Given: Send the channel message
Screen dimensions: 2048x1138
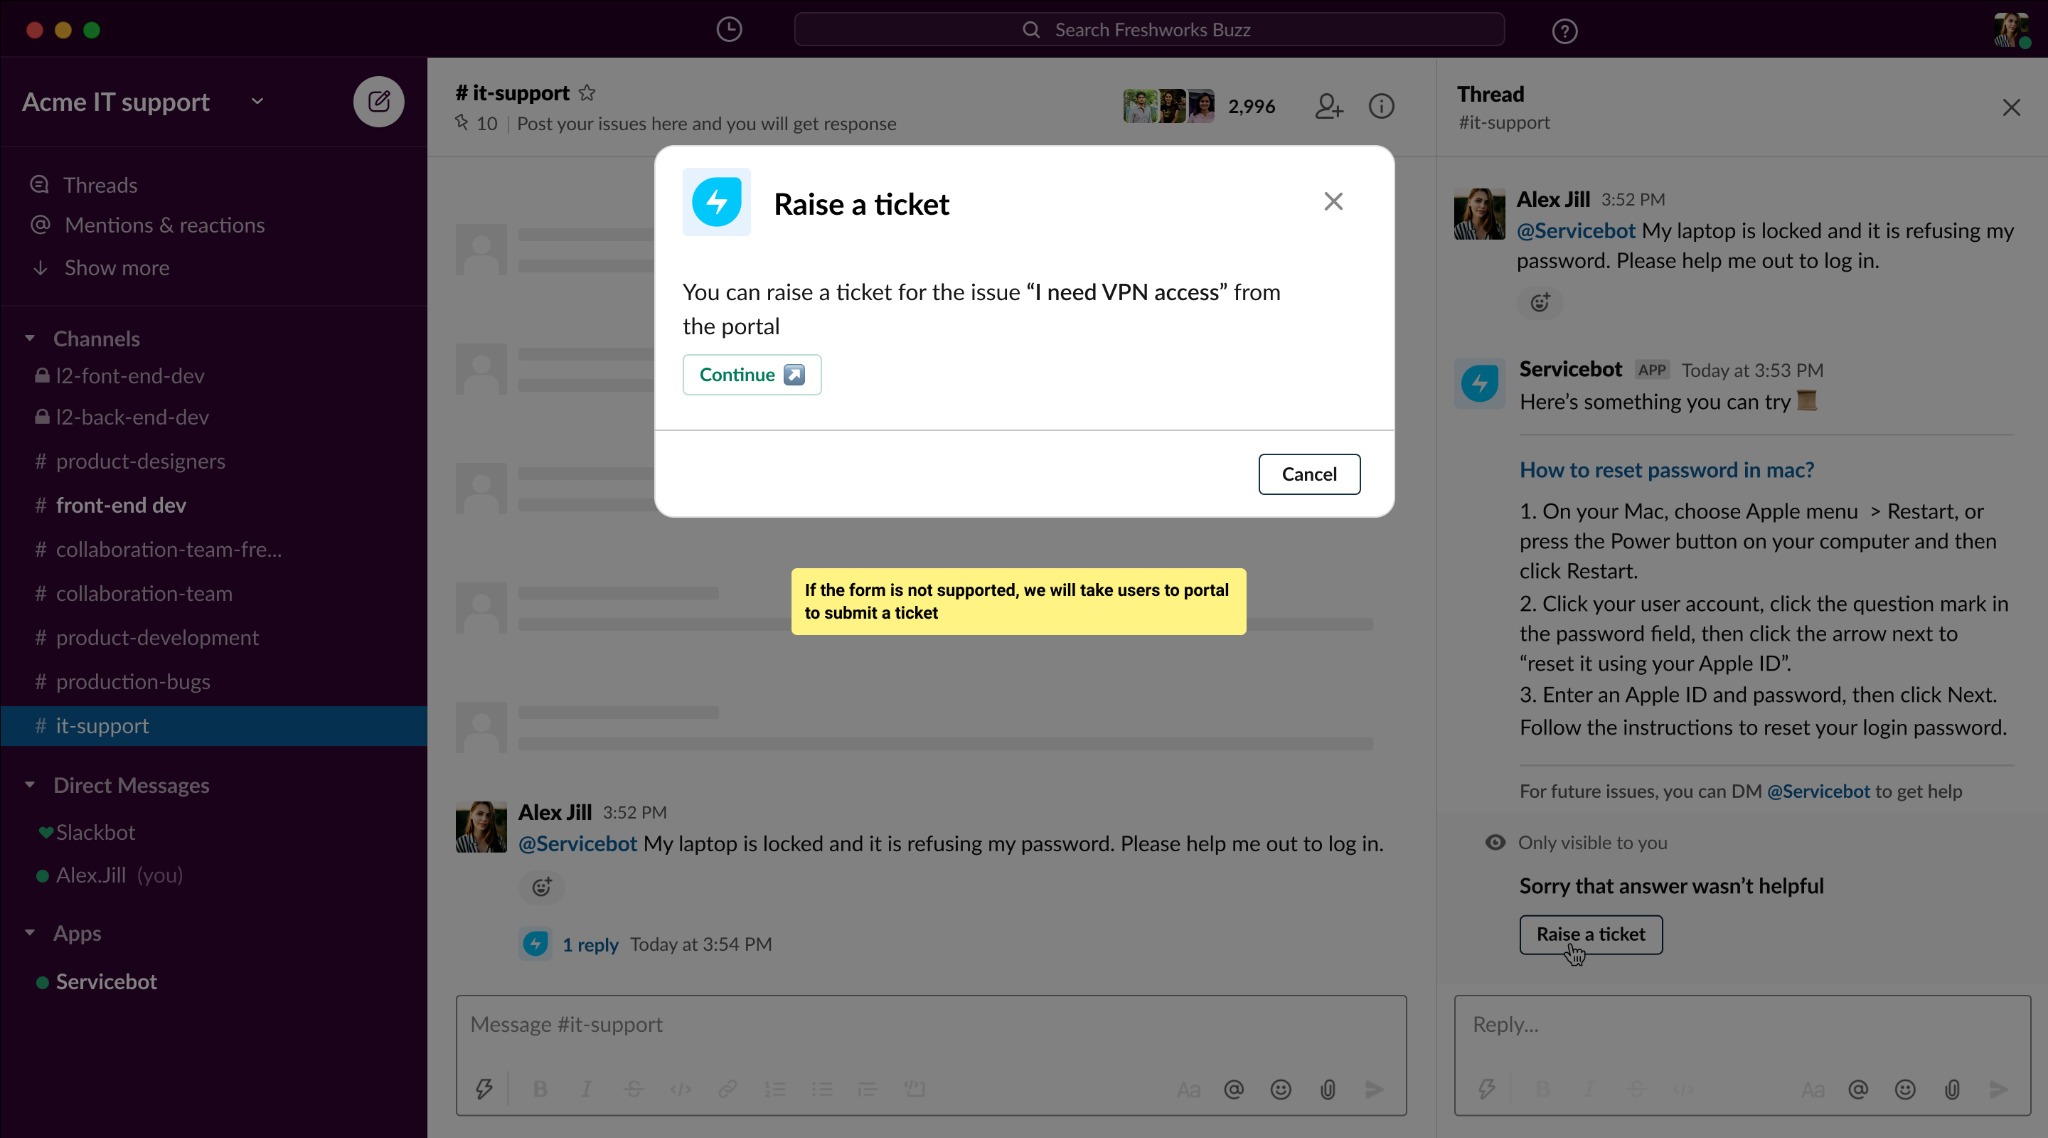Looking at the screenshot, I should pos(1375,1089).
